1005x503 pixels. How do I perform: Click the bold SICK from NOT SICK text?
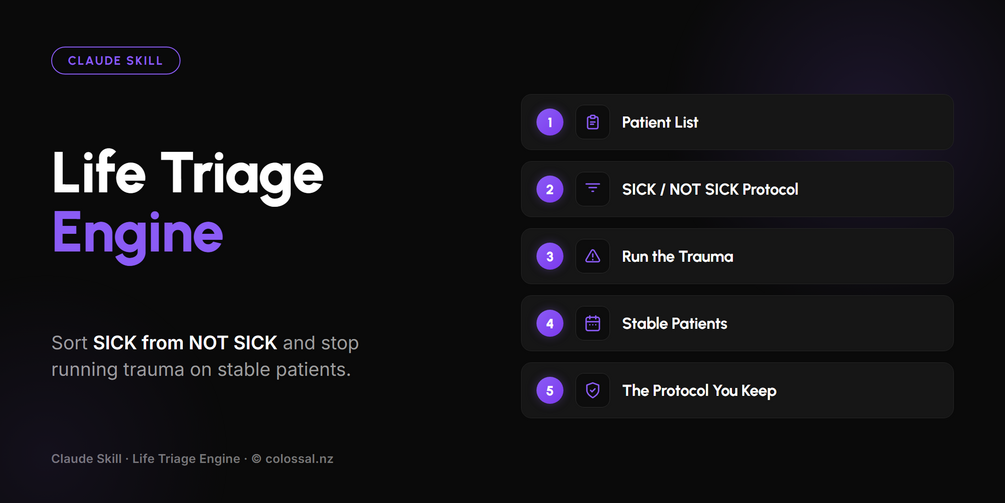pyautogui.click(x=185, y=343)
